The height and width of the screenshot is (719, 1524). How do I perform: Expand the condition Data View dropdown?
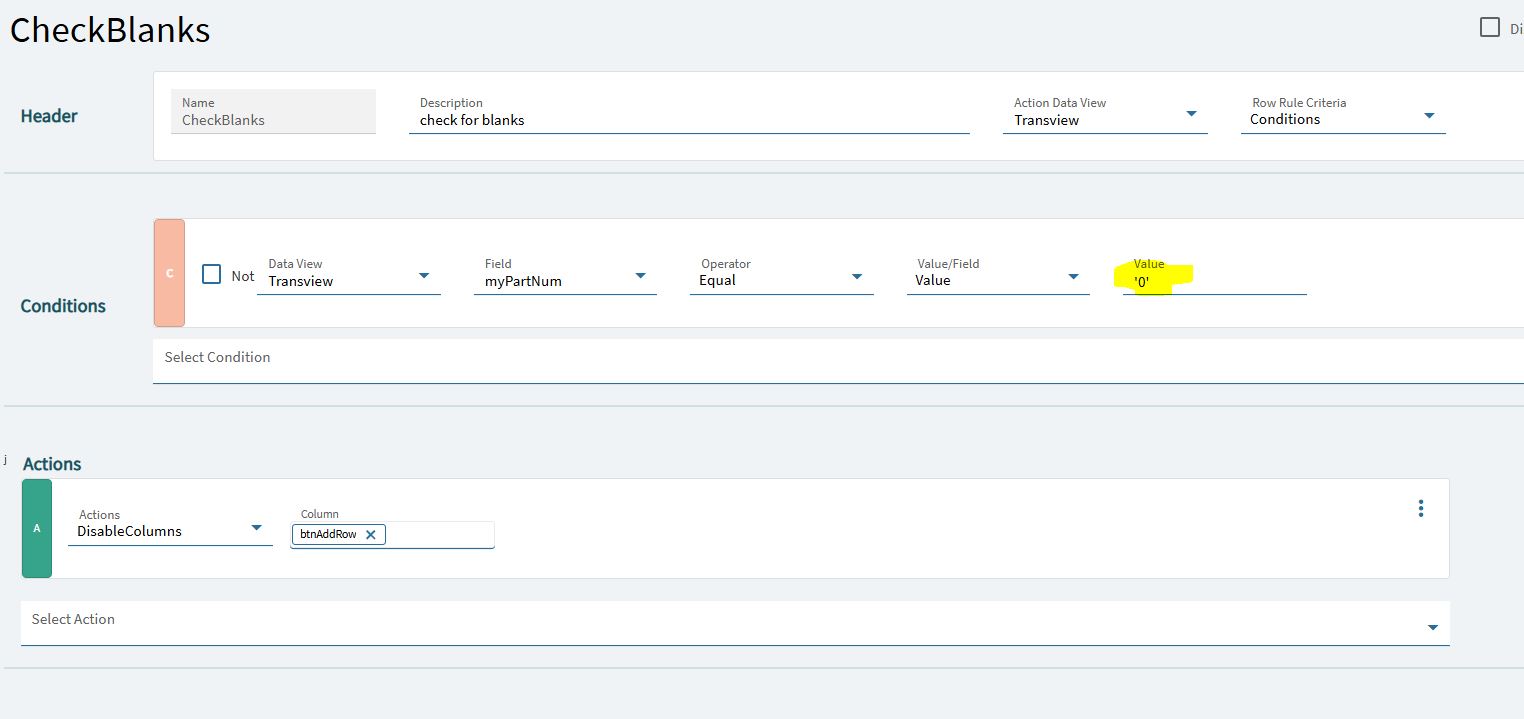(424, 276)
